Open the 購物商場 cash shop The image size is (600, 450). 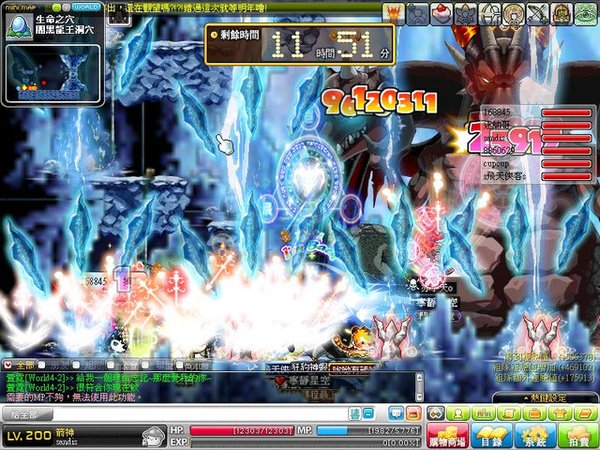coord(447,436)
